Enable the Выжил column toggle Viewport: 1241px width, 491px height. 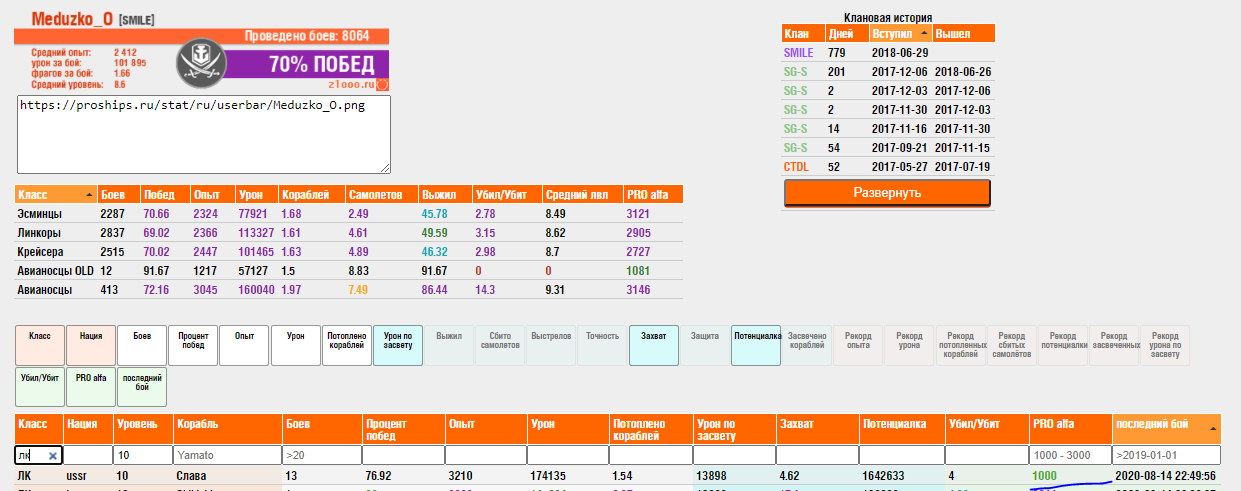450,344
